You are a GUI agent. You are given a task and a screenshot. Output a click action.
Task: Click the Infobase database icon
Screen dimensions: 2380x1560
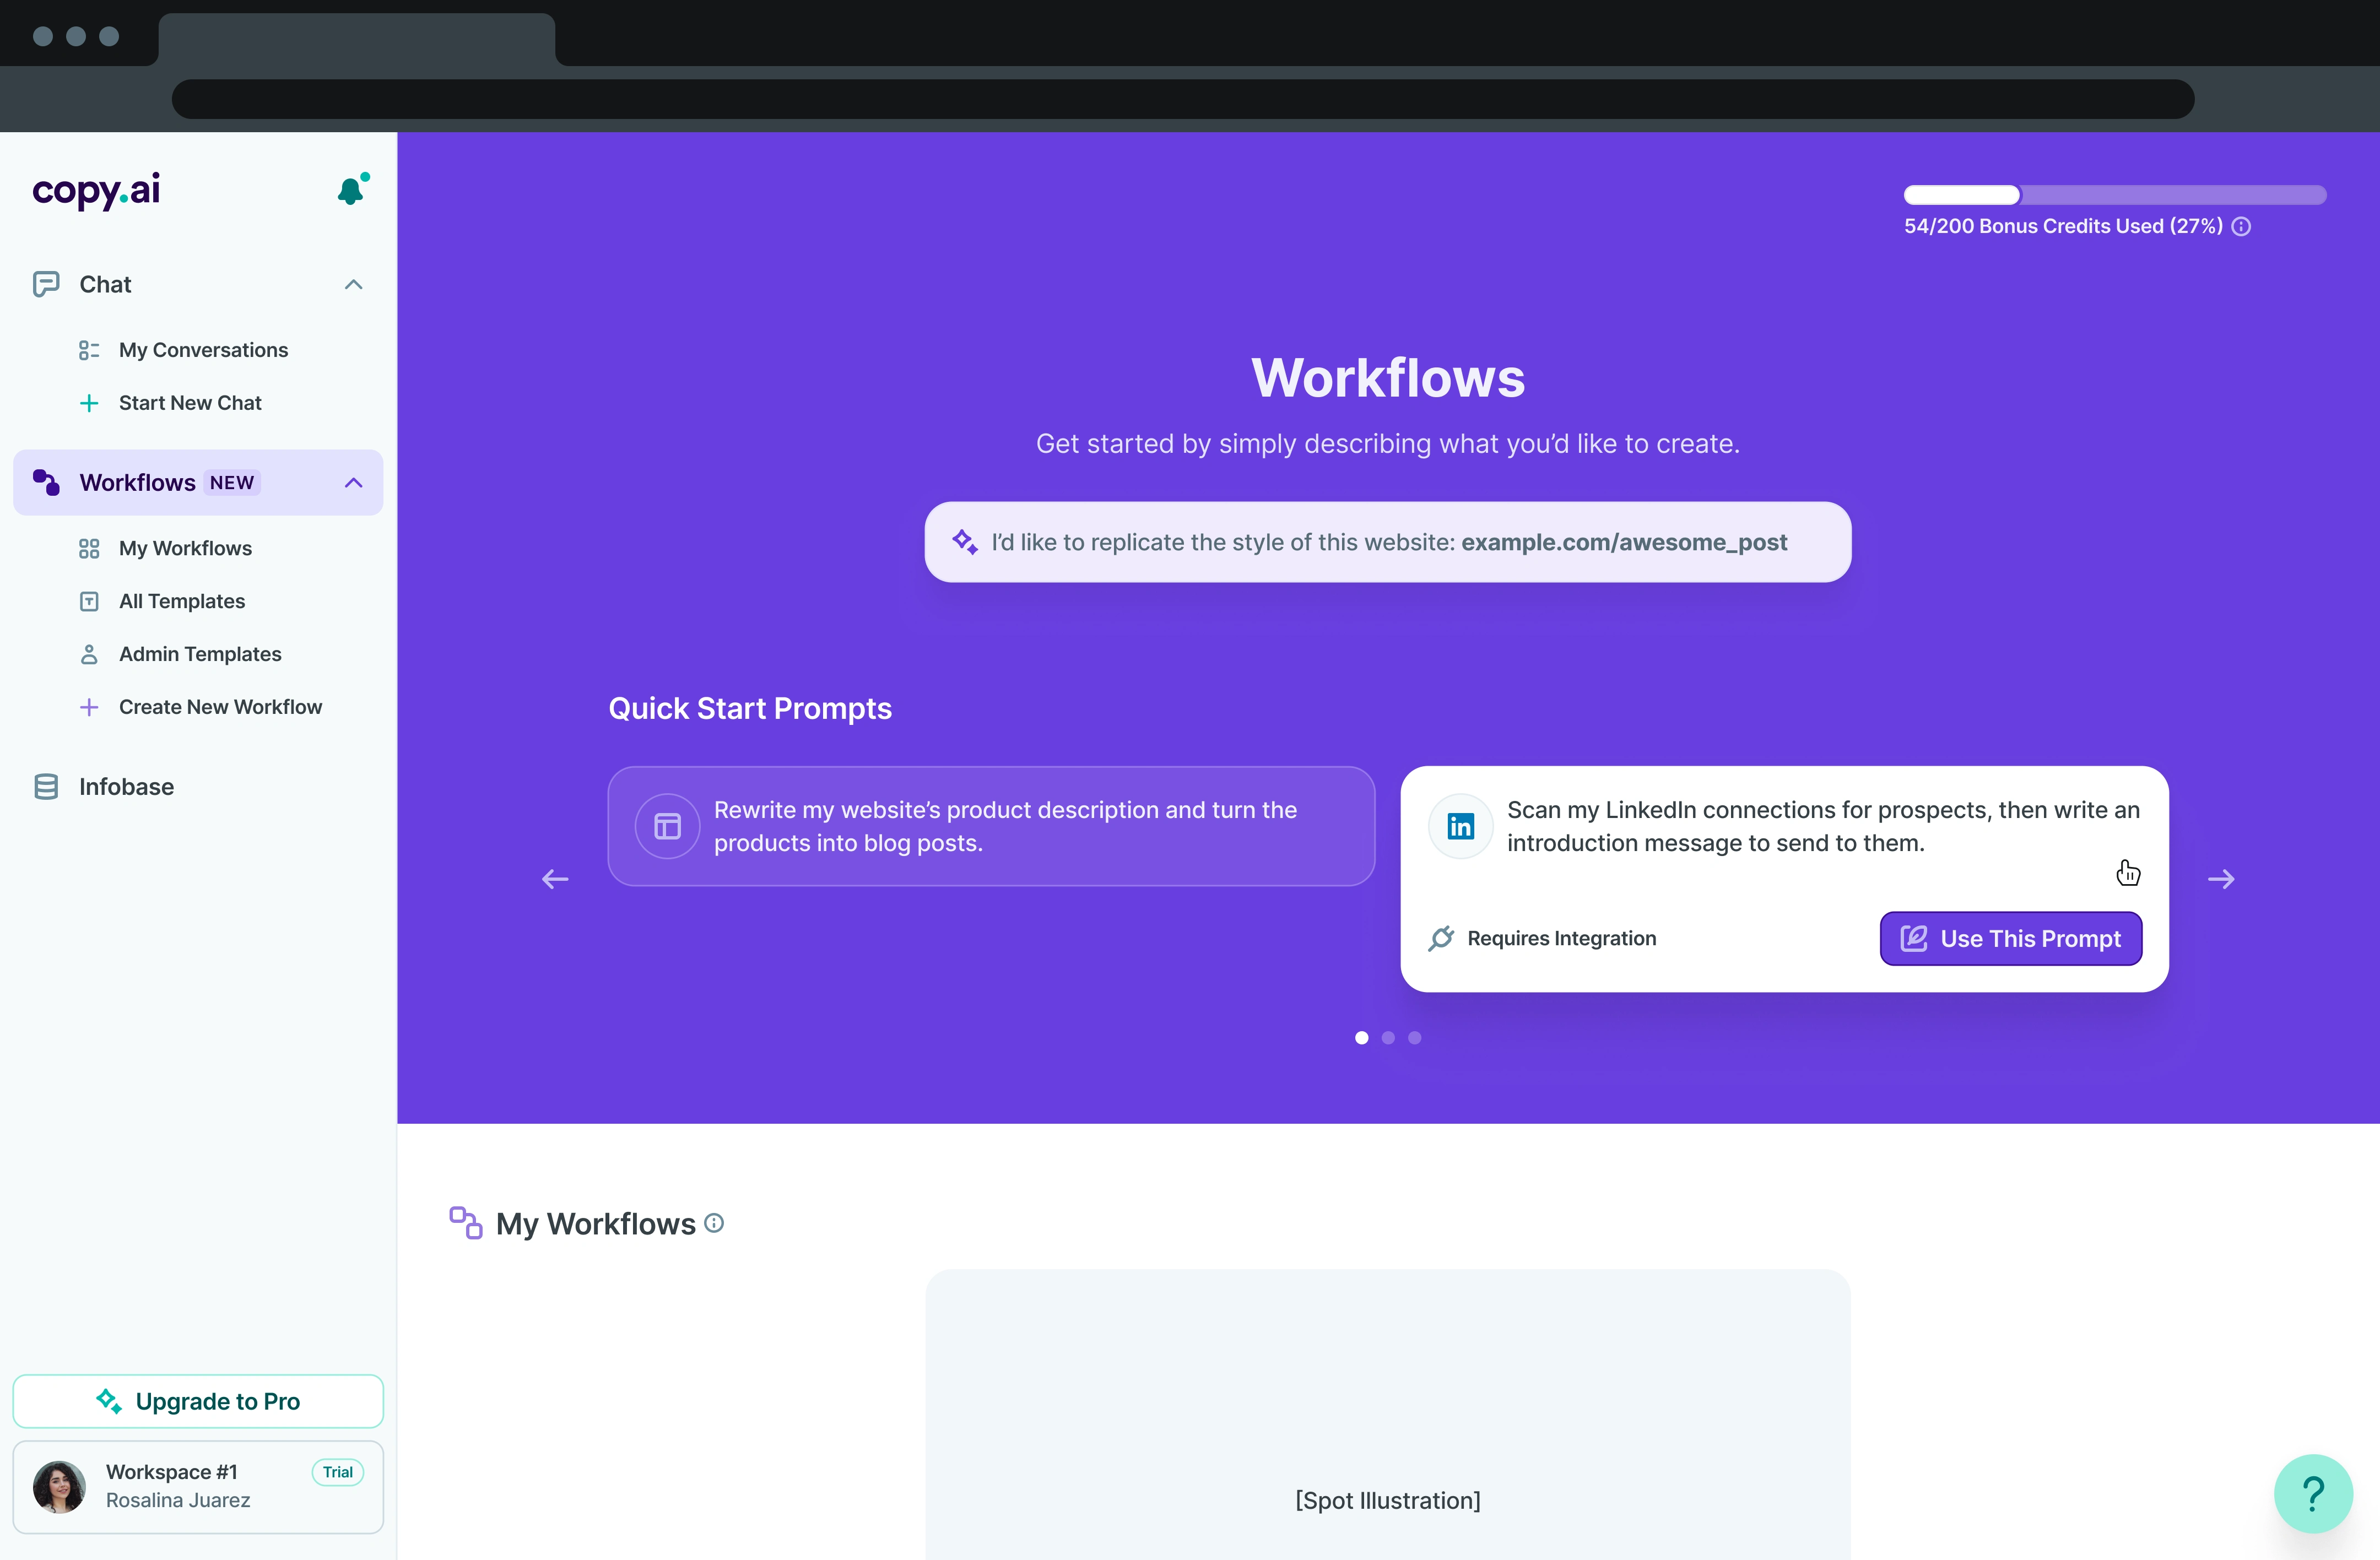46,787
